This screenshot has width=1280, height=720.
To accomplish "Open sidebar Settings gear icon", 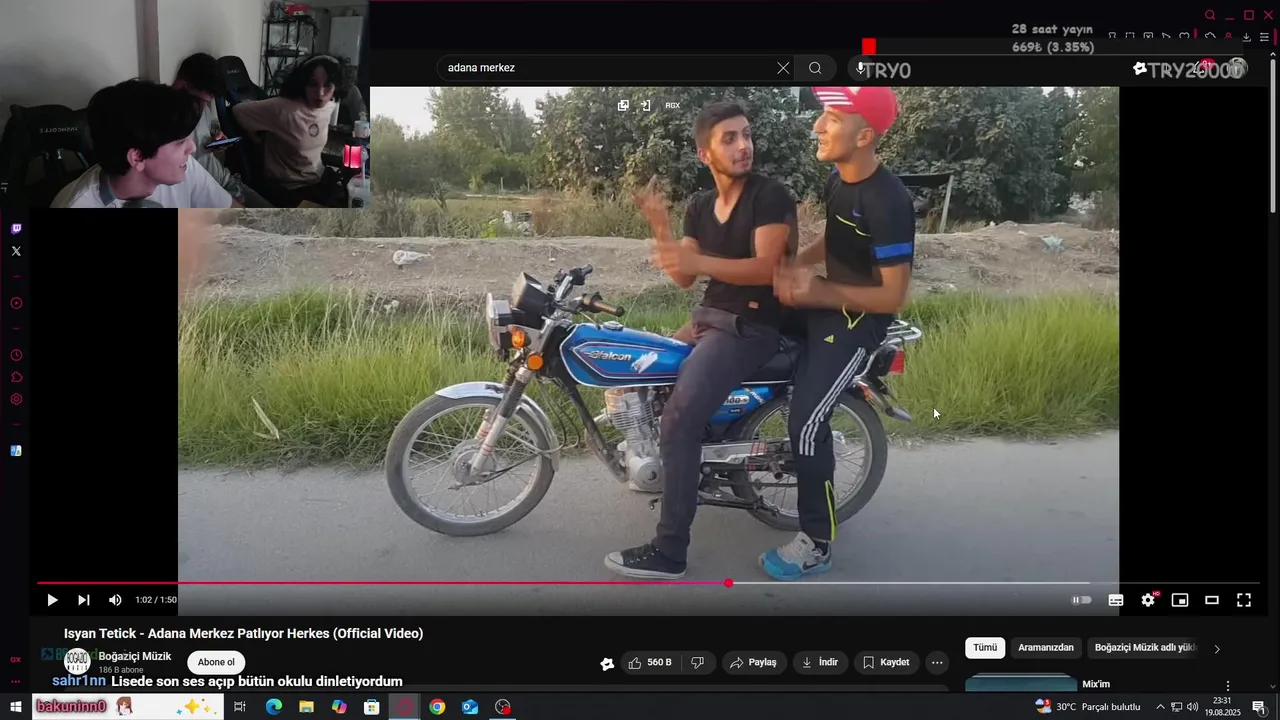I will point(16,399).
